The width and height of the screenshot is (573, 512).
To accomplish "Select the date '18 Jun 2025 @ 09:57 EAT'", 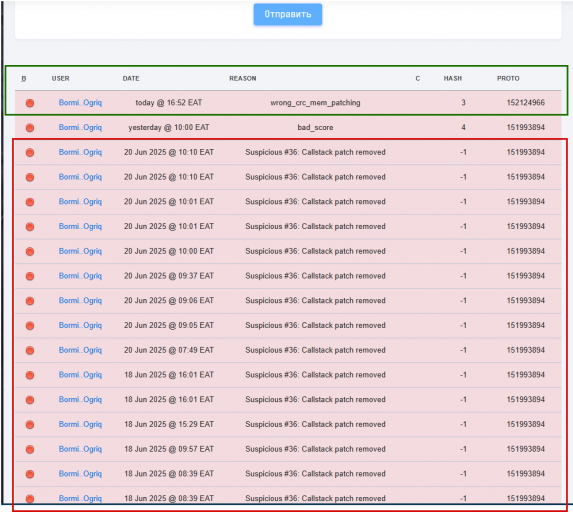I will tap(169, 449).
